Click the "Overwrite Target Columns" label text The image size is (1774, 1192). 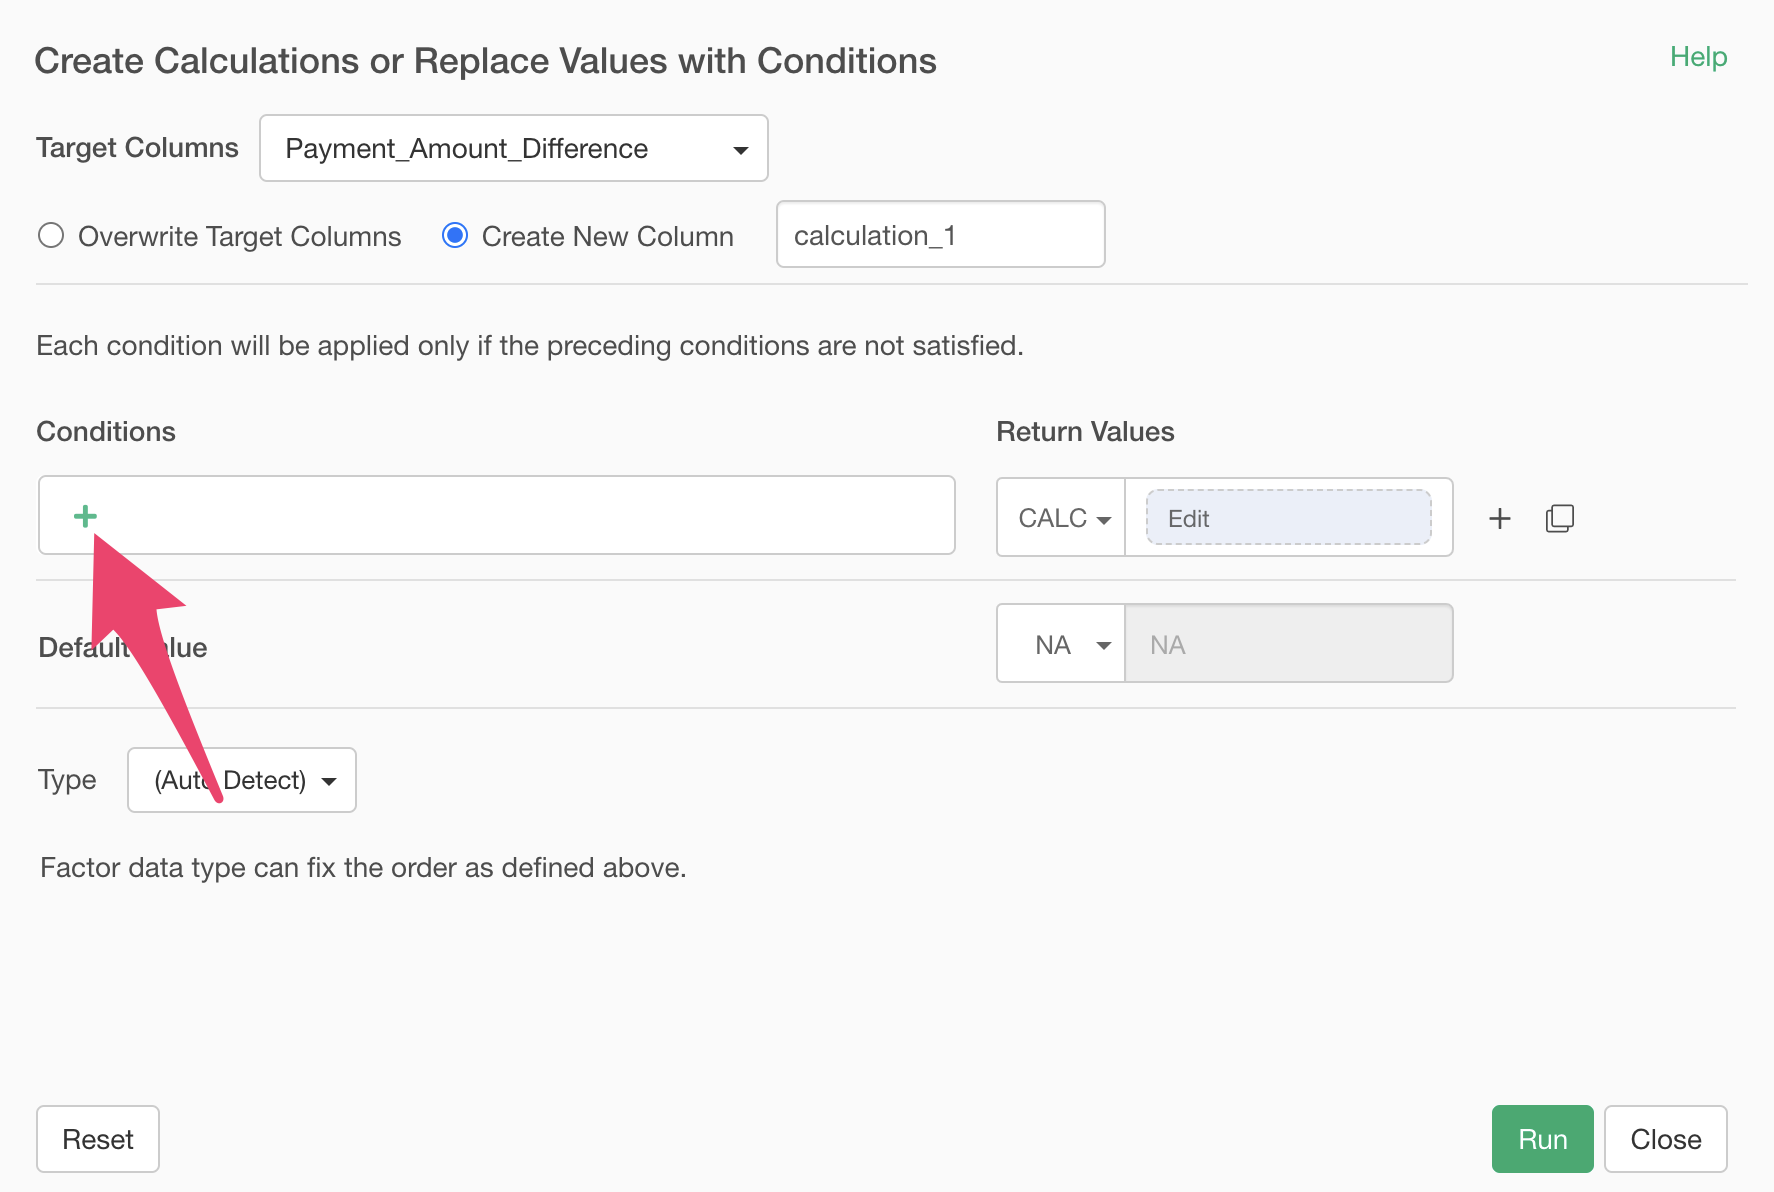[239, 237]
